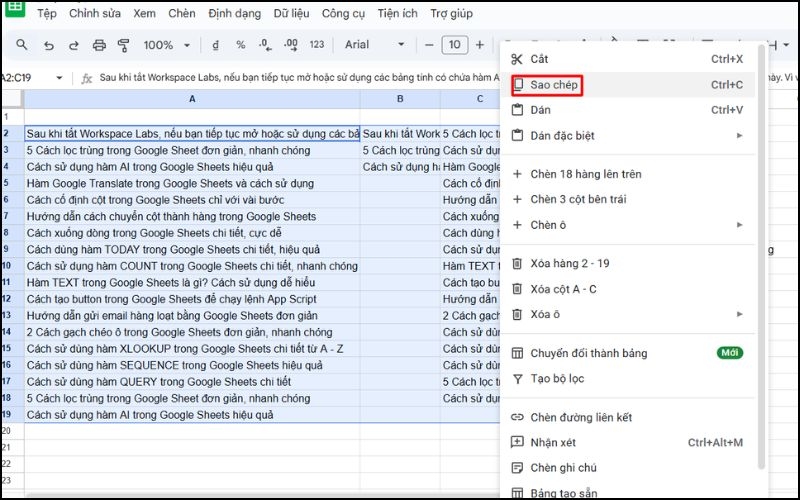Increase font size with plus button
This screenshot has height=500, width=800.
pyautogui.click(x=480, y=45)
